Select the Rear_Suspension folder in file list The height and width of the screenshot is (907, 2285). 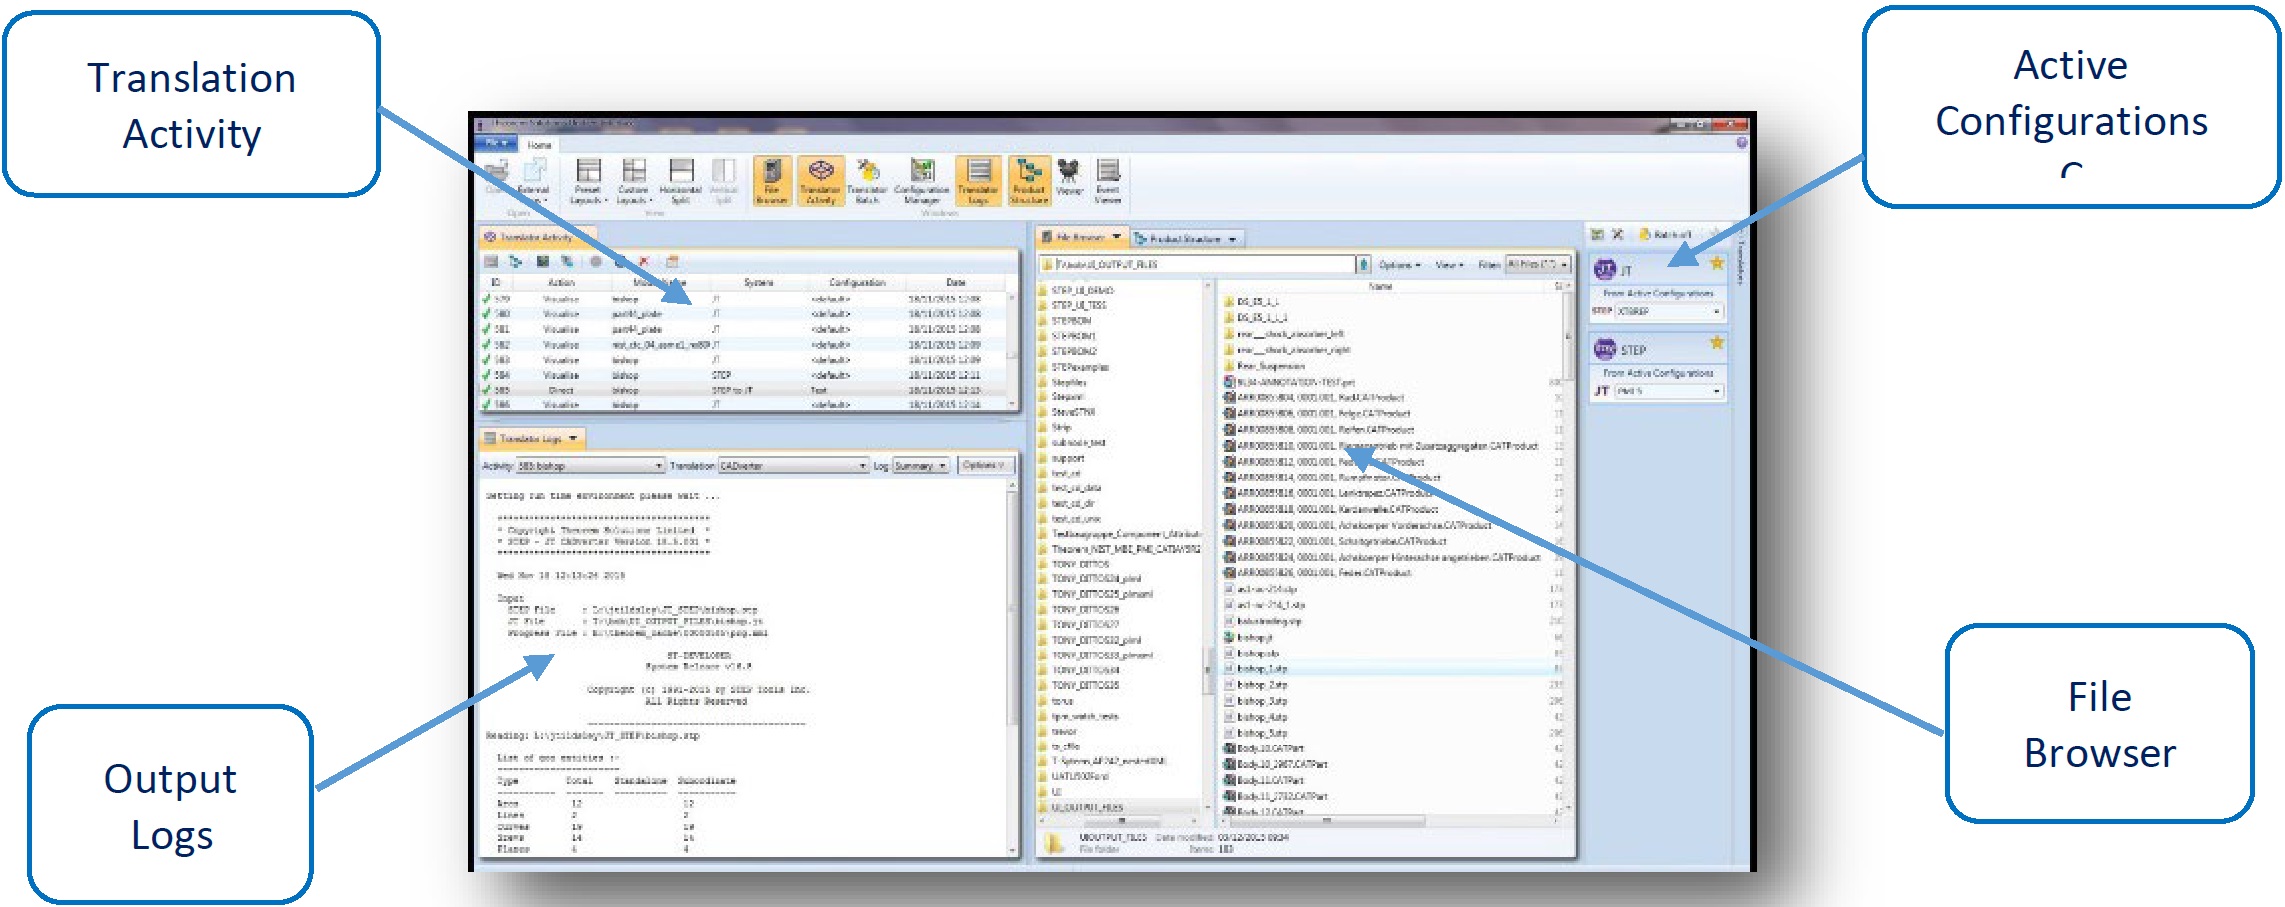(x=1265, y=366)
